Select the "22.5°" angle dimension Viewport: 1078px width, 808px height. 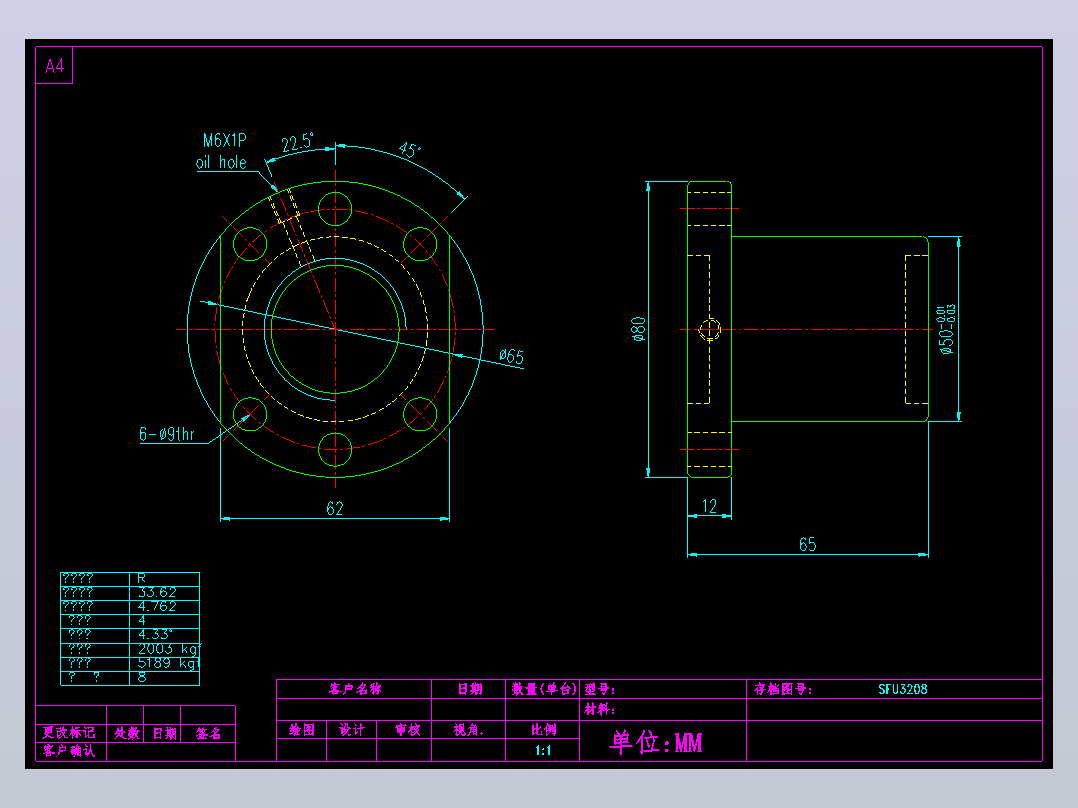pyautogui.click(x=298, y=143)
